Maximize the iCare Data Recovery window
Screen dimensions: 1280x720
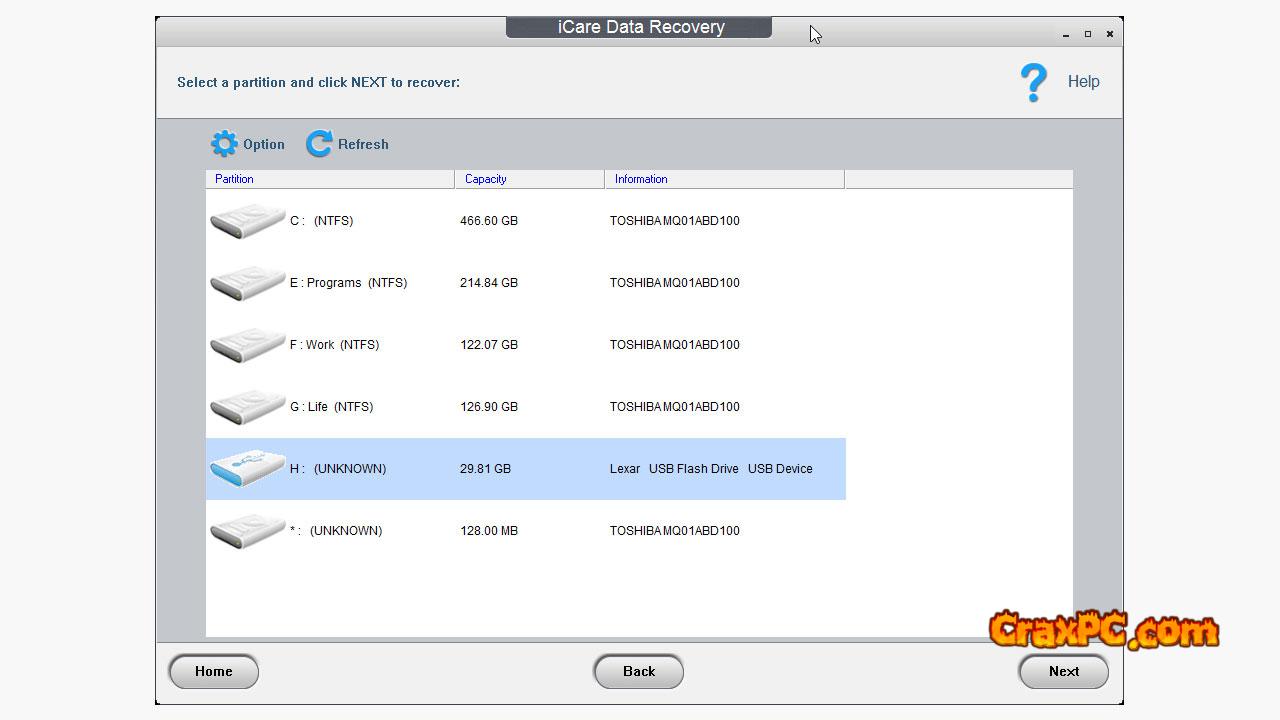[x=1088, y=34]
